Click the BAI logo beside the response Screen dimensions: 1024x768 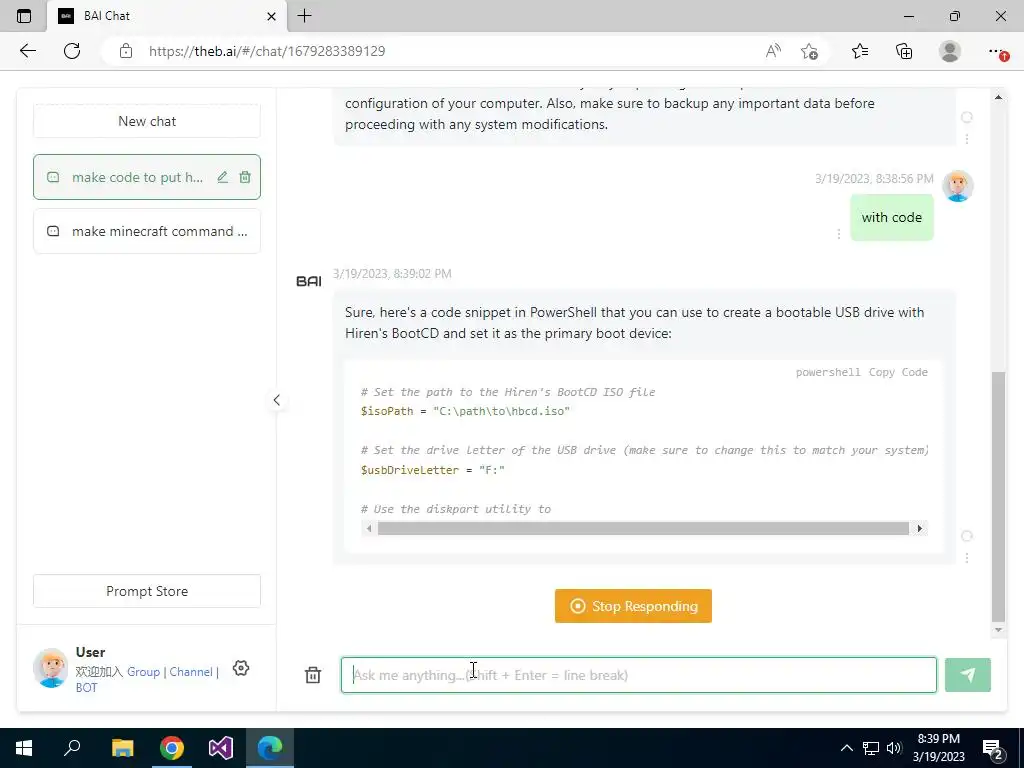pos(308,281)
